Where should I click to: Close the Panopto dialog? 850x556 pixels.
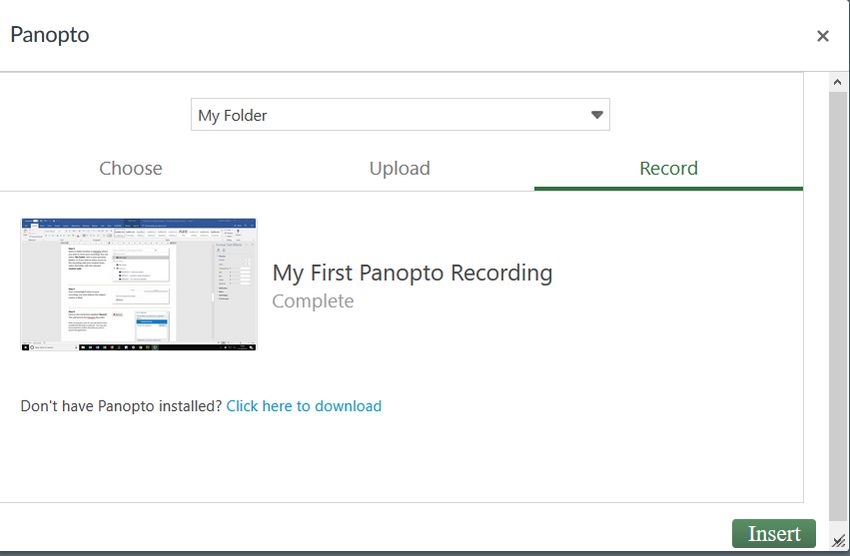(822, 36)
